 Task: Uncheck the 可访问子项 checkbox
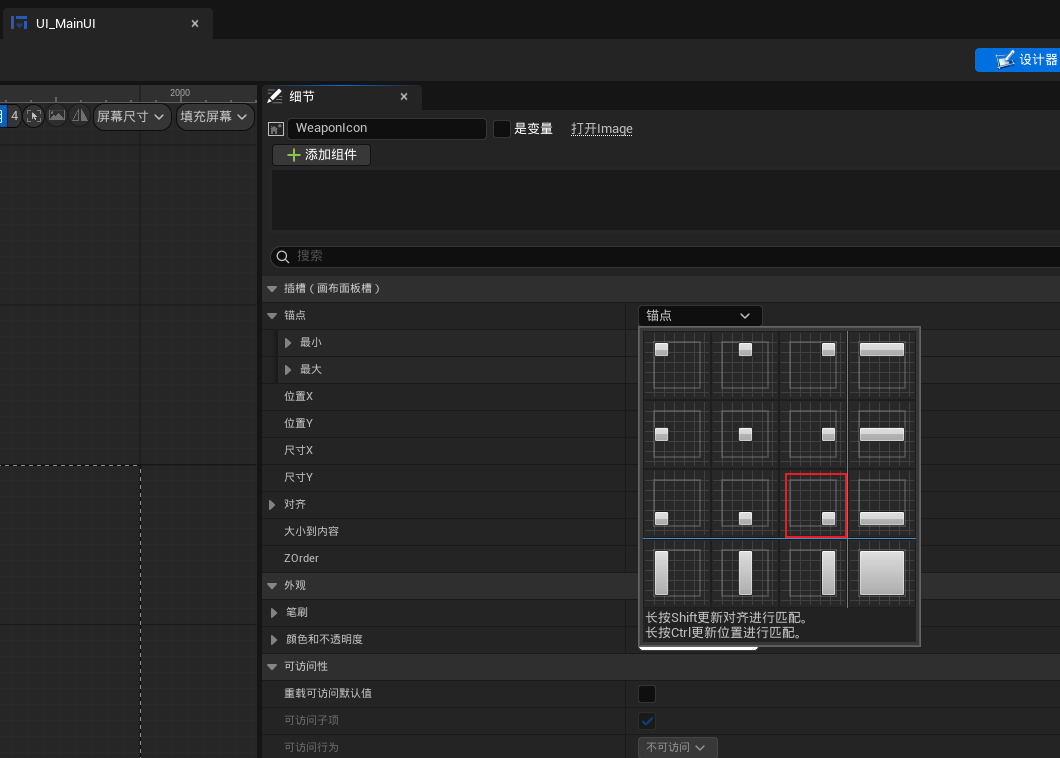tap(647, 721)
